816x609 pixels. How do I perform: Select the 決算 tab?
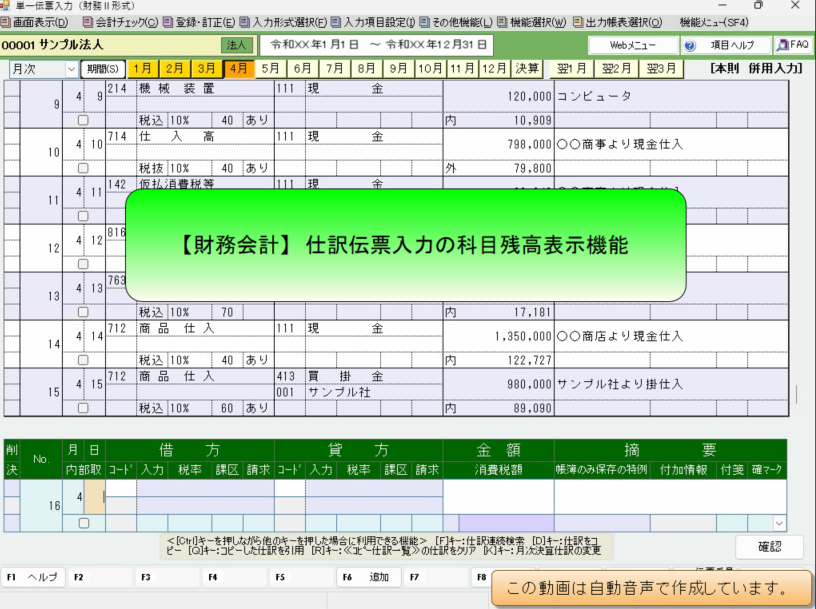[527, 69]
